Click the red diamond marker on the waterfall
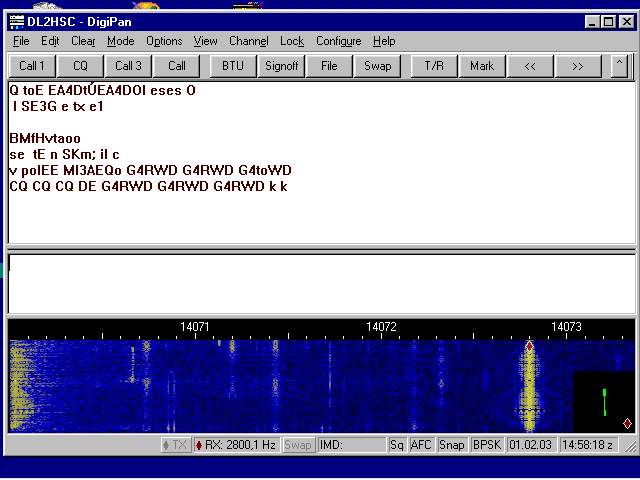640x480 pixels. (x=529, y=346)
